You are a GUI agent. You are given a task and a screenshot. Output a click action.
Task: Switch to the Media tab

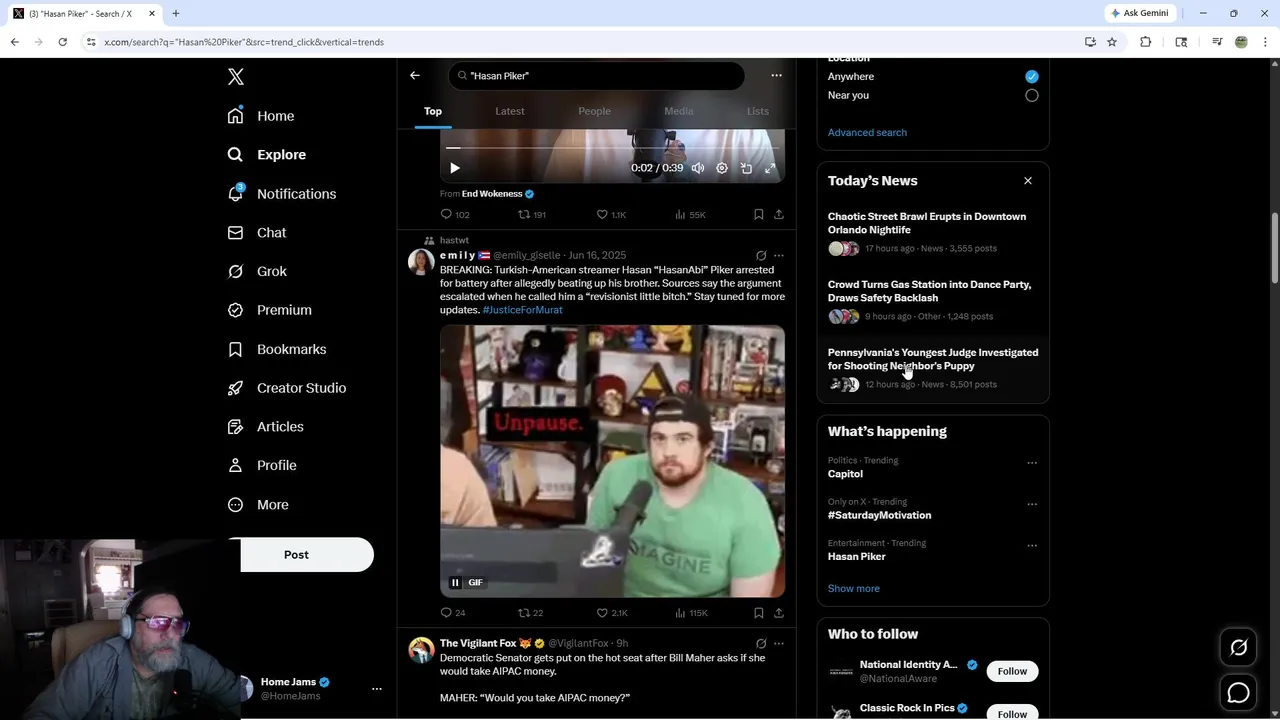[x=679, y=111]
